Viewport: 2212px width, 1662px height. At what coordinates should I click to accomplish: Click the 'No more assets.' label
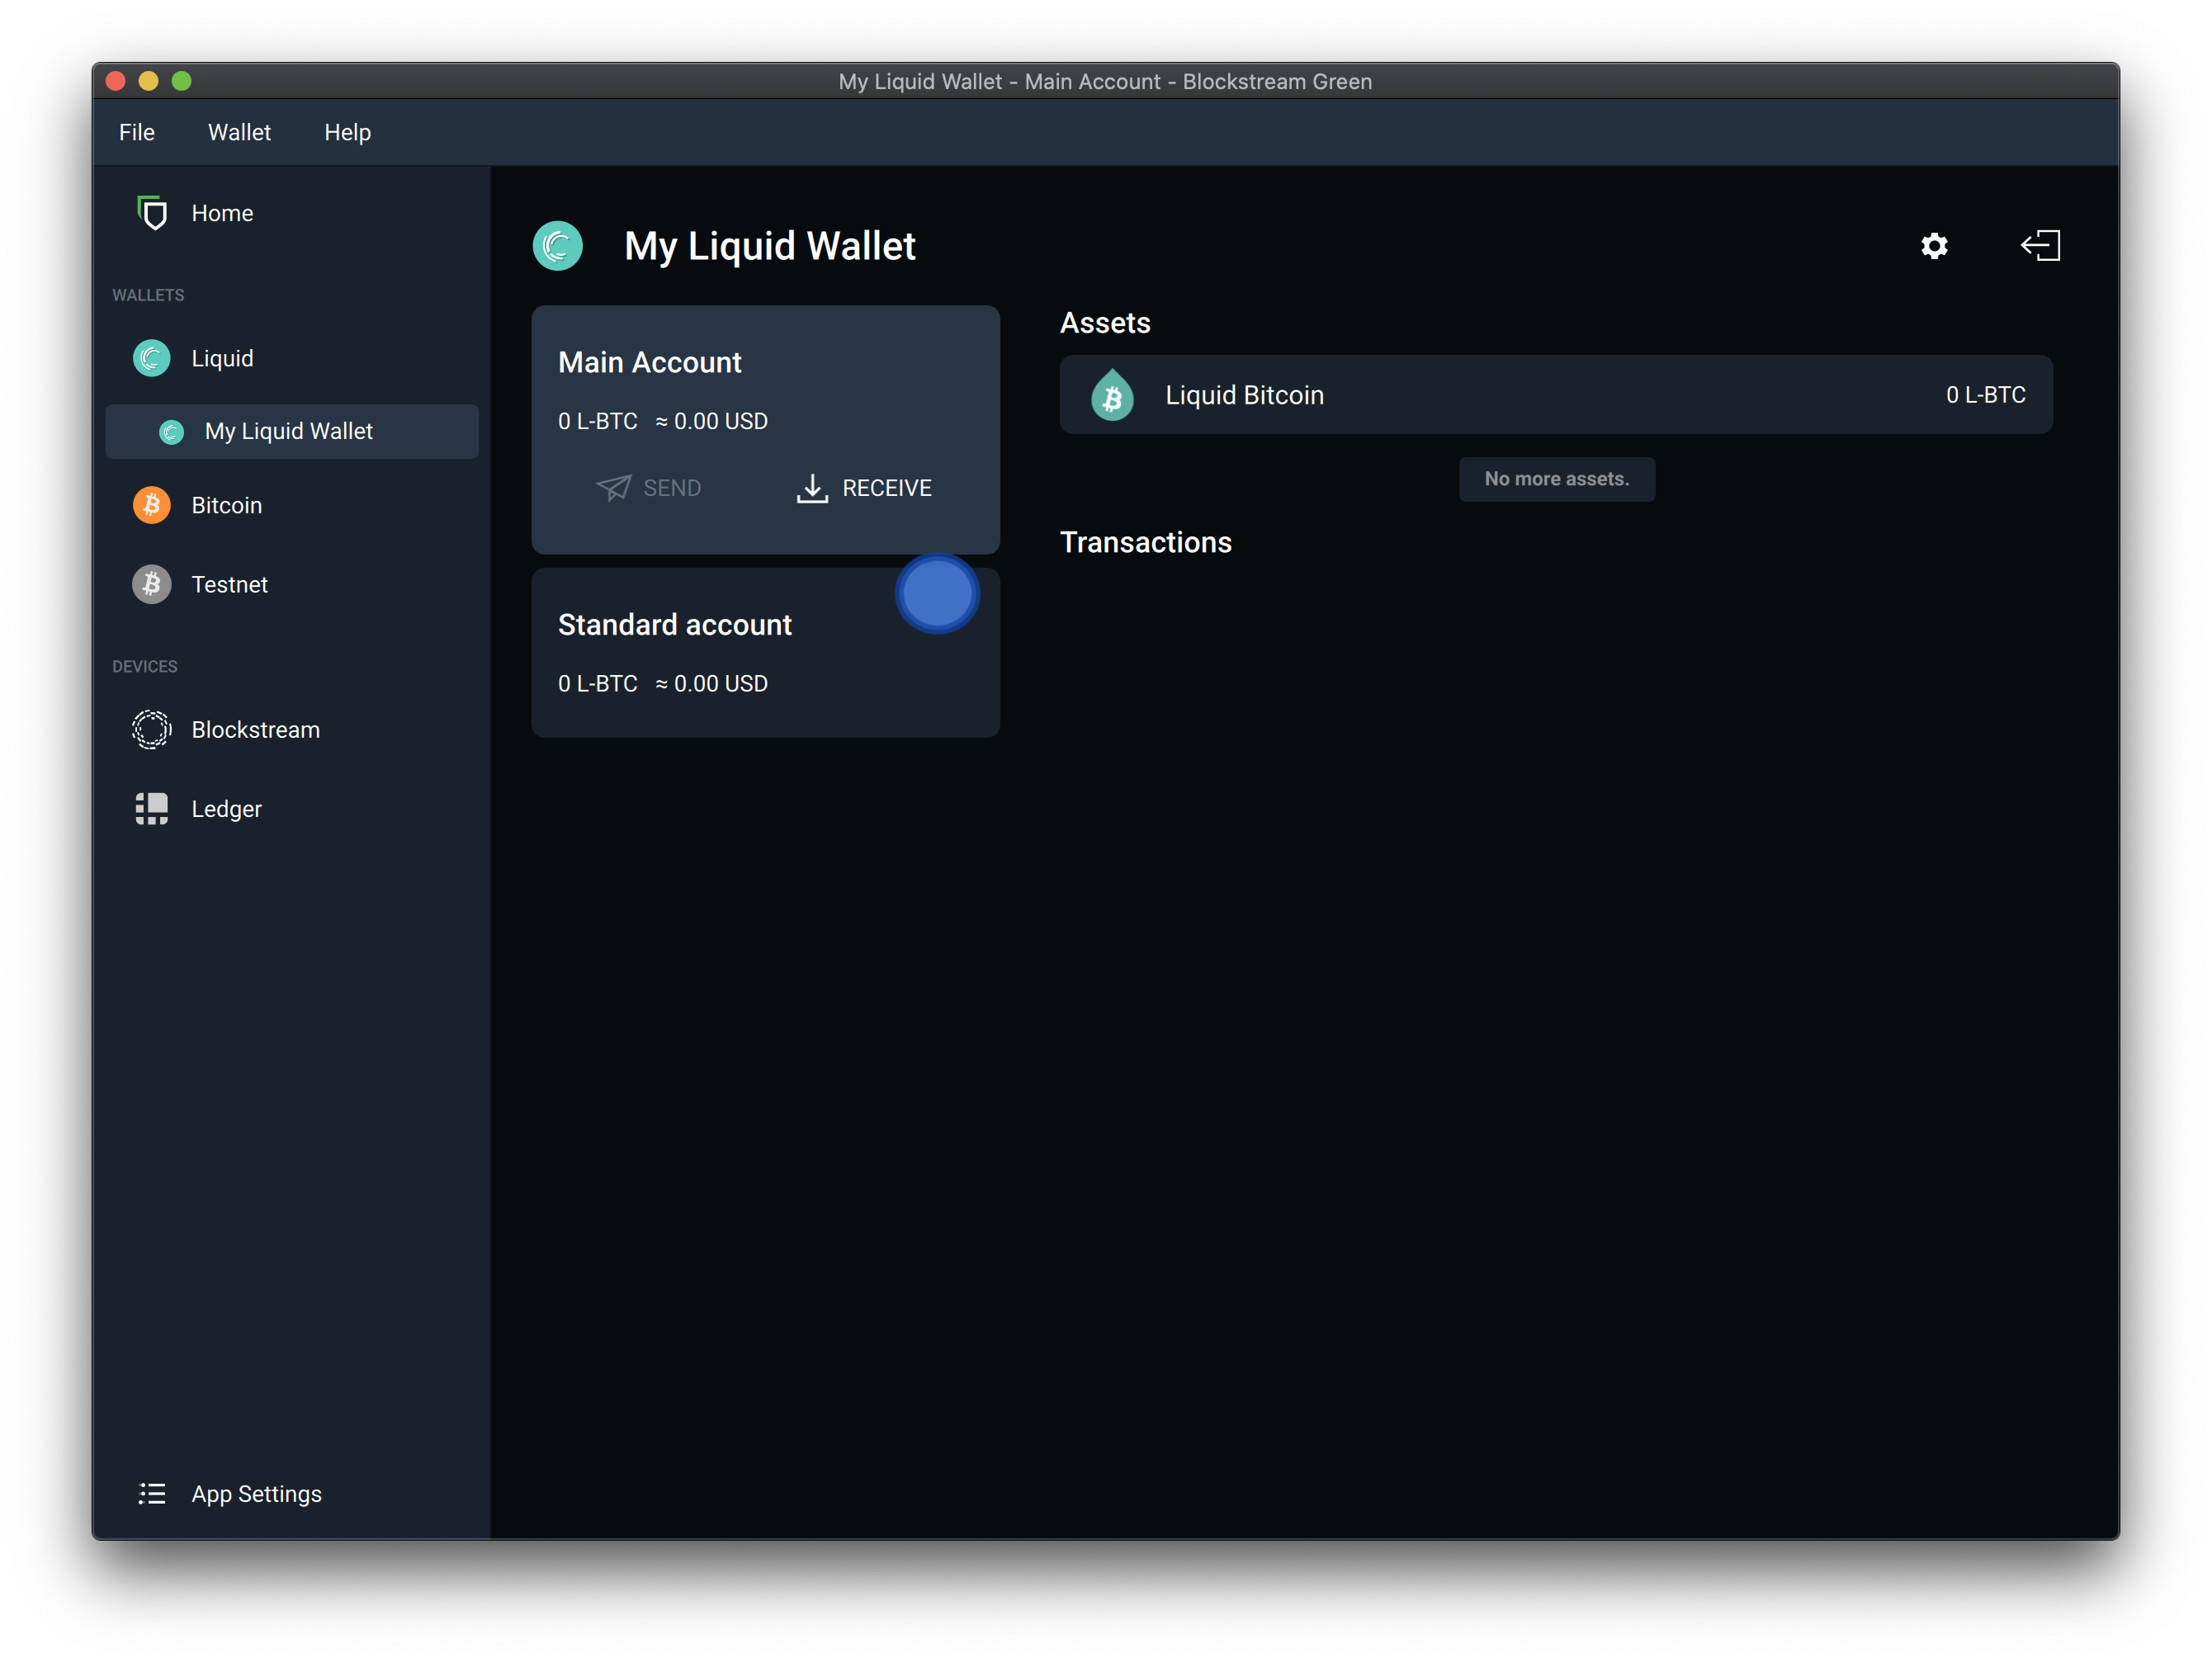point(1557,479)
